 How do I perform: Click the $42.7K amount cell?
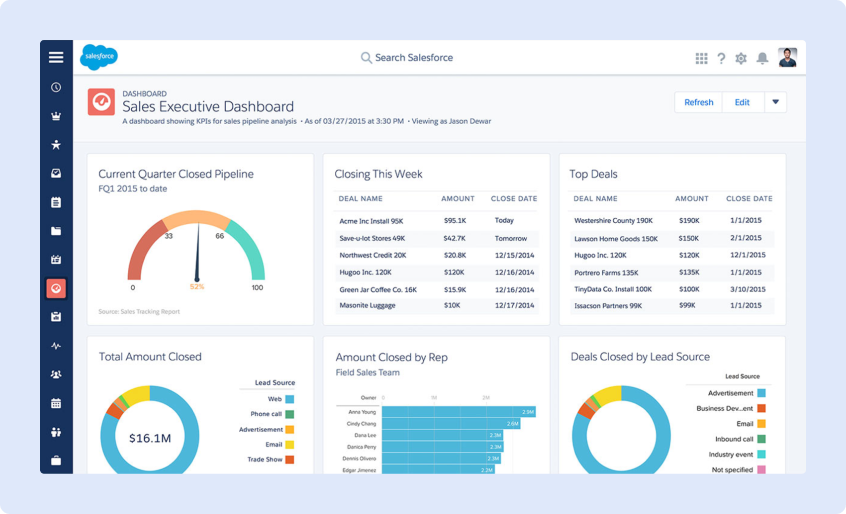click(x=454, y=238)
